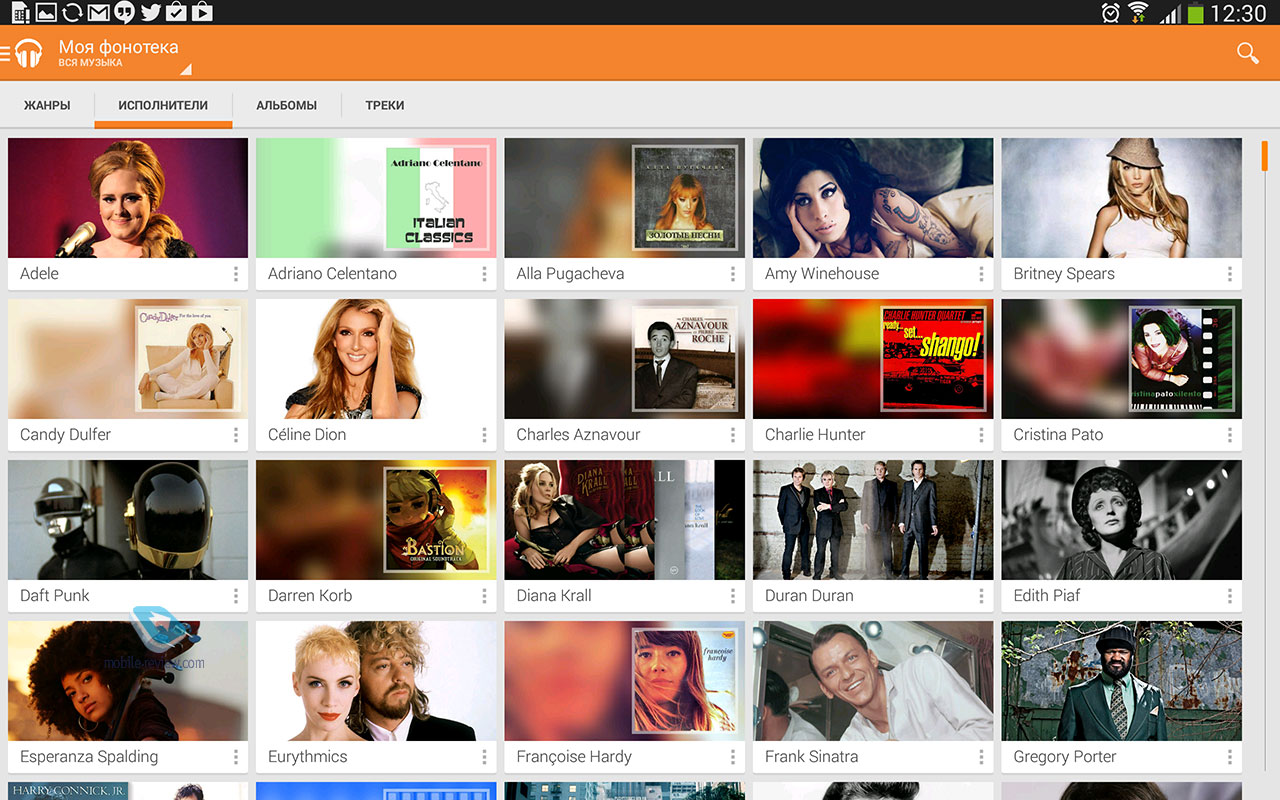Viewport: 1280px width, 800px height.
Task: Open overflow menu for Britney Spears
Action: point(1230,274)
